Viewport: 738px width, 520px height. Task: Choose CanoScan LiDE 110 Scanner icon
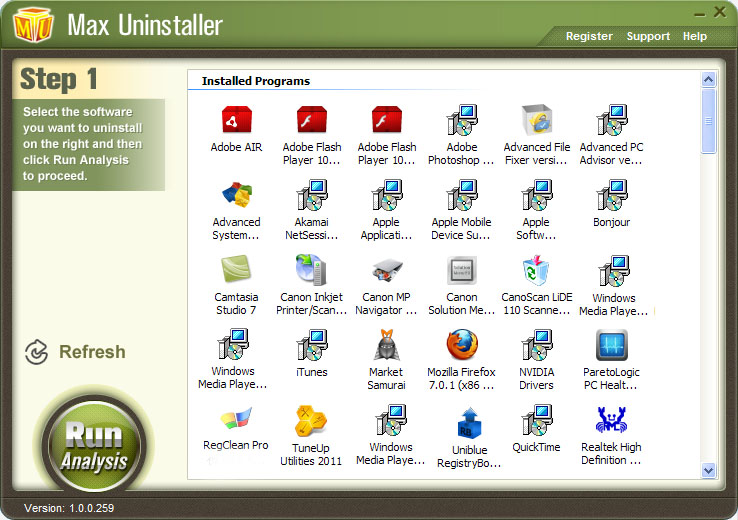(x=537, y=270)
